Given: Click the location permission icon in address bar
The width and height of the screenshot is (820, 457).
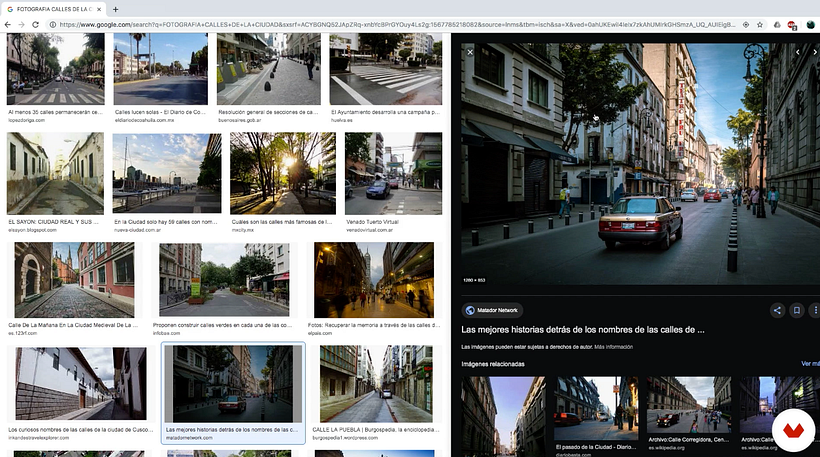Looking at the screenshot, I should pyautogui.click(x=746, y=25).
